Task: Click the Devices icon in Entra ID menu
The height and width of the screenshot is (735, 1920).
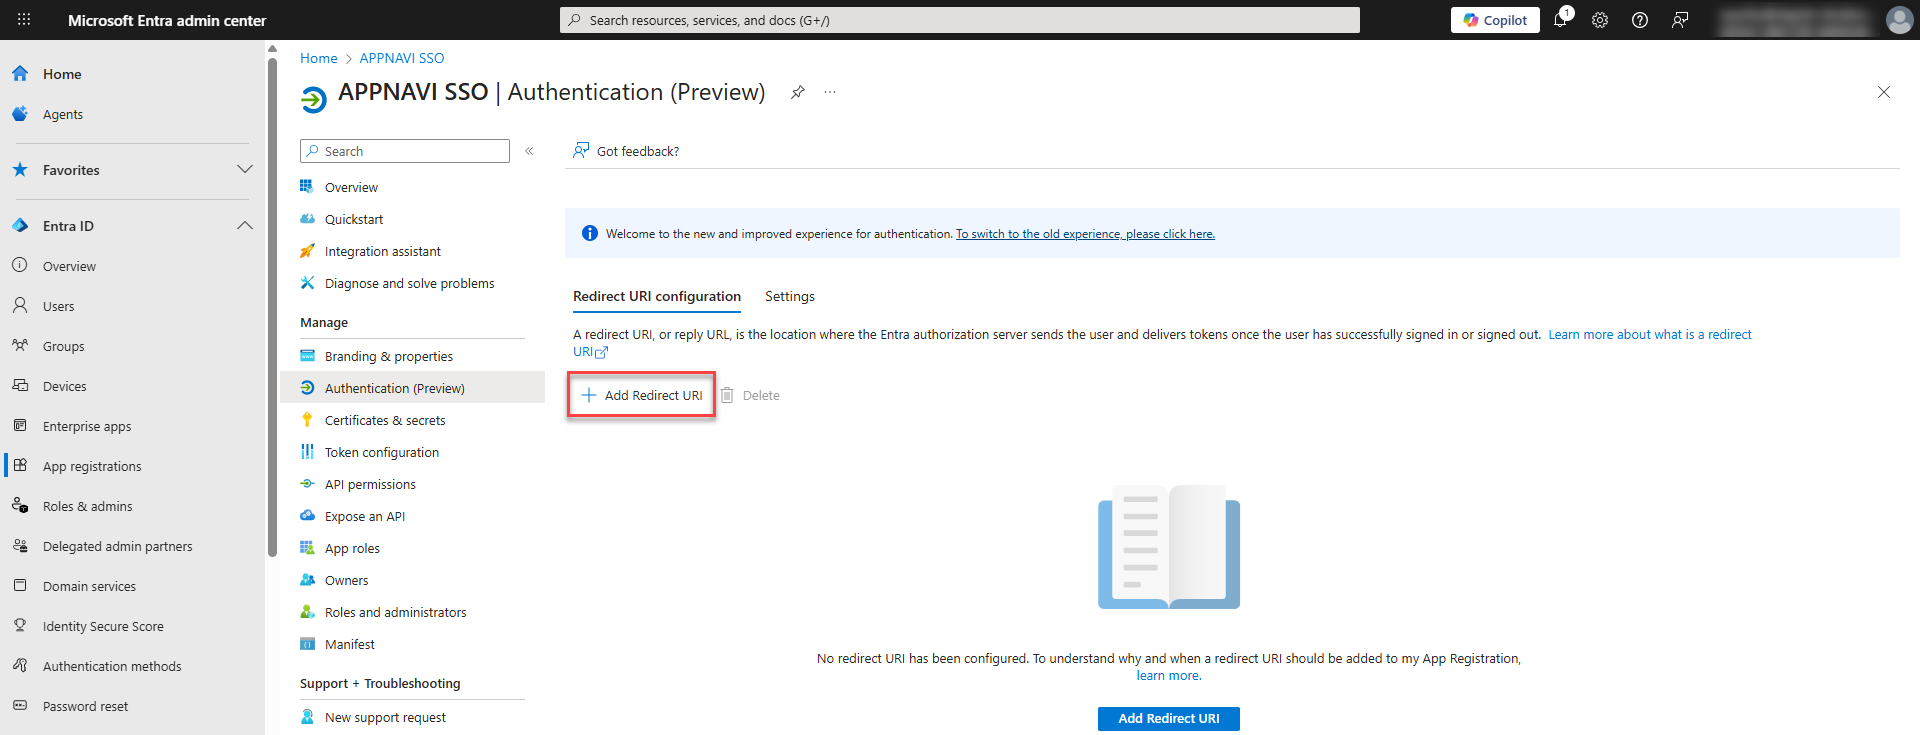Action: (x=20, y=386)
